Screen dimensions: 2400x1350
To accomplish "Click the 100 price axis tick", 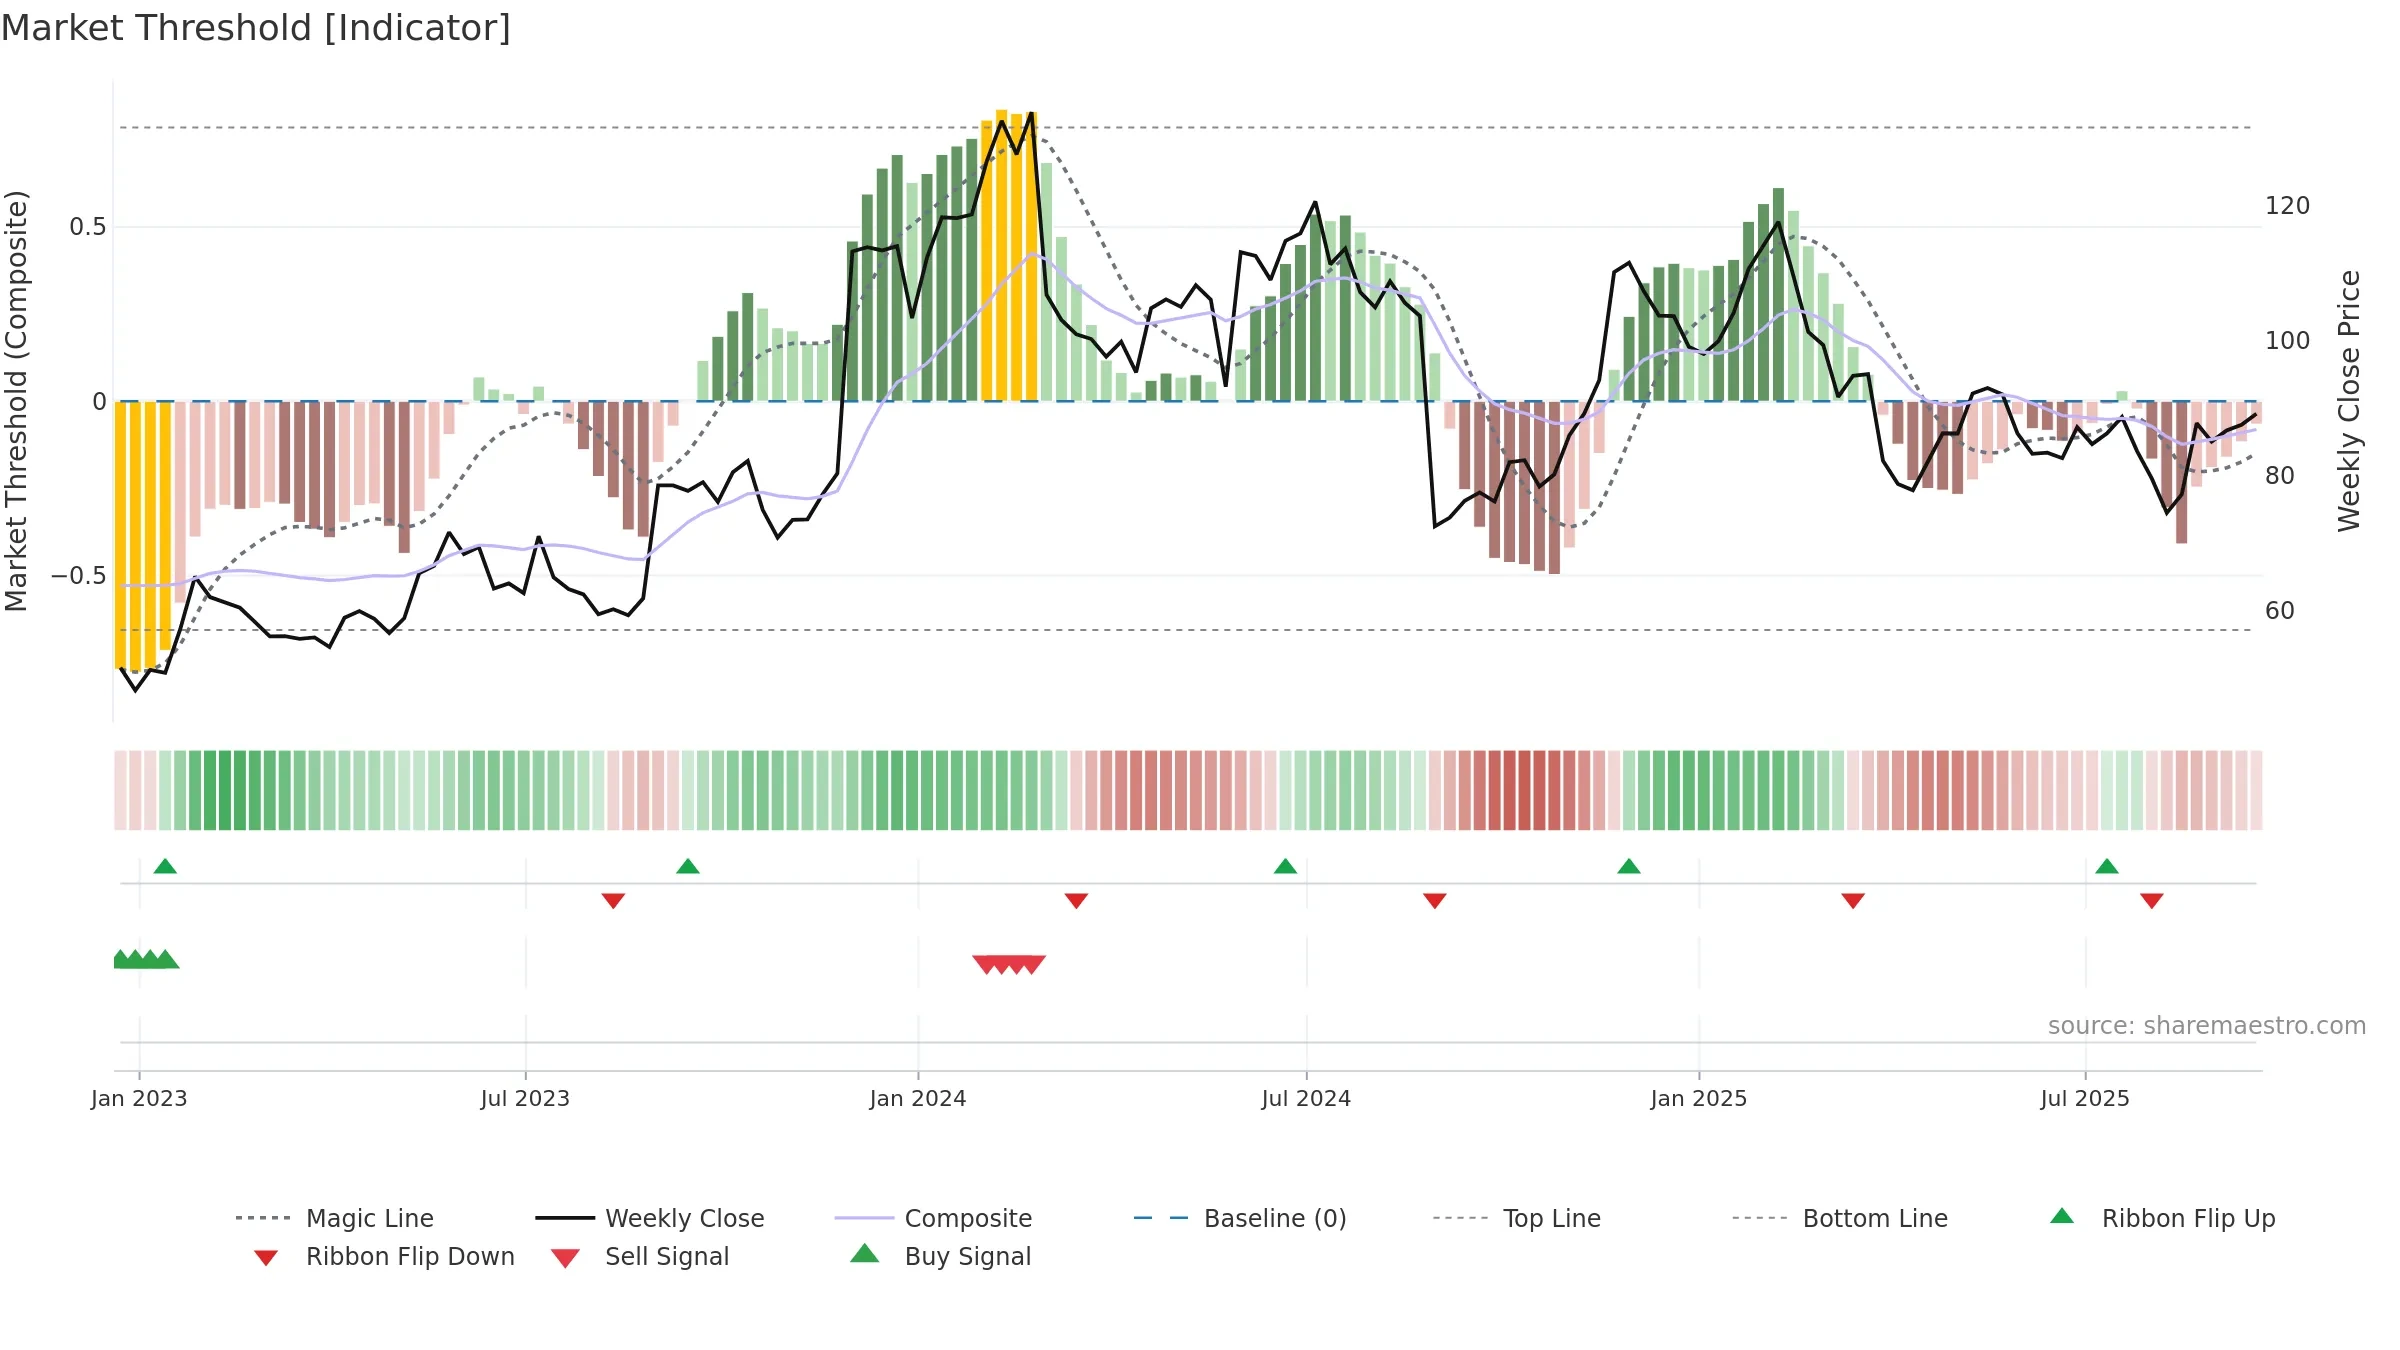I will [2288, 341].
